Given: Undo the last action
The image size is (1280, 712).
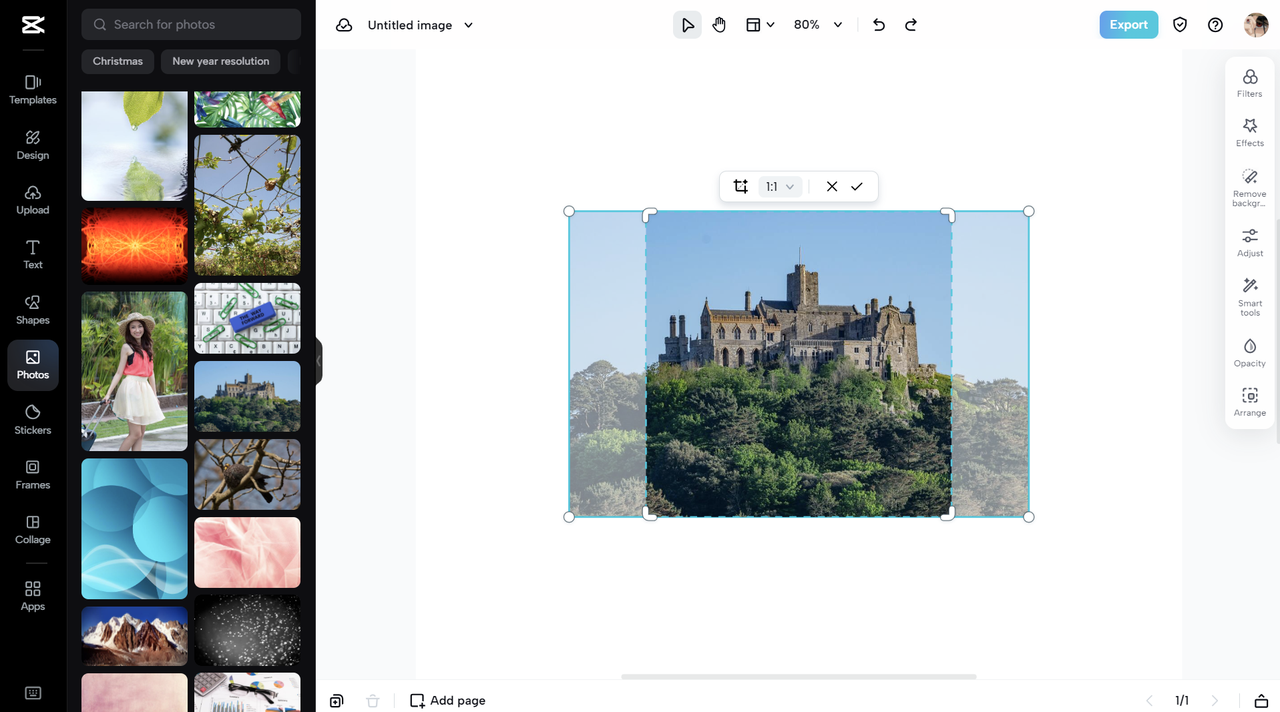Looking at the screenshot, I should tap(879, 25).
